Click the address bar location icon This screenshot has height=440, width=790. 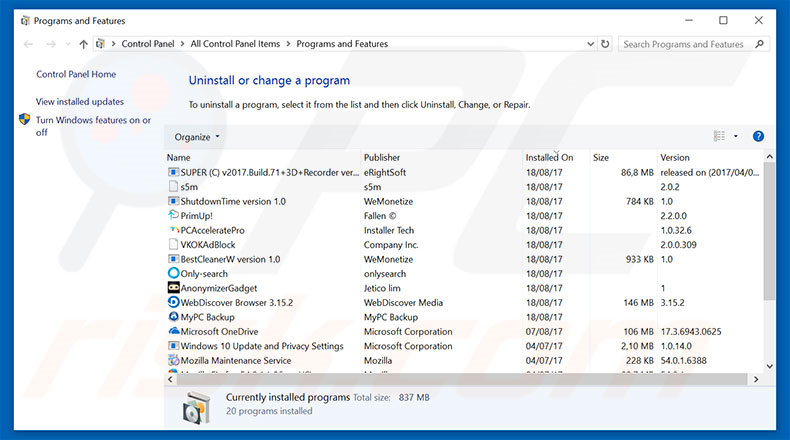pos(100,44)
